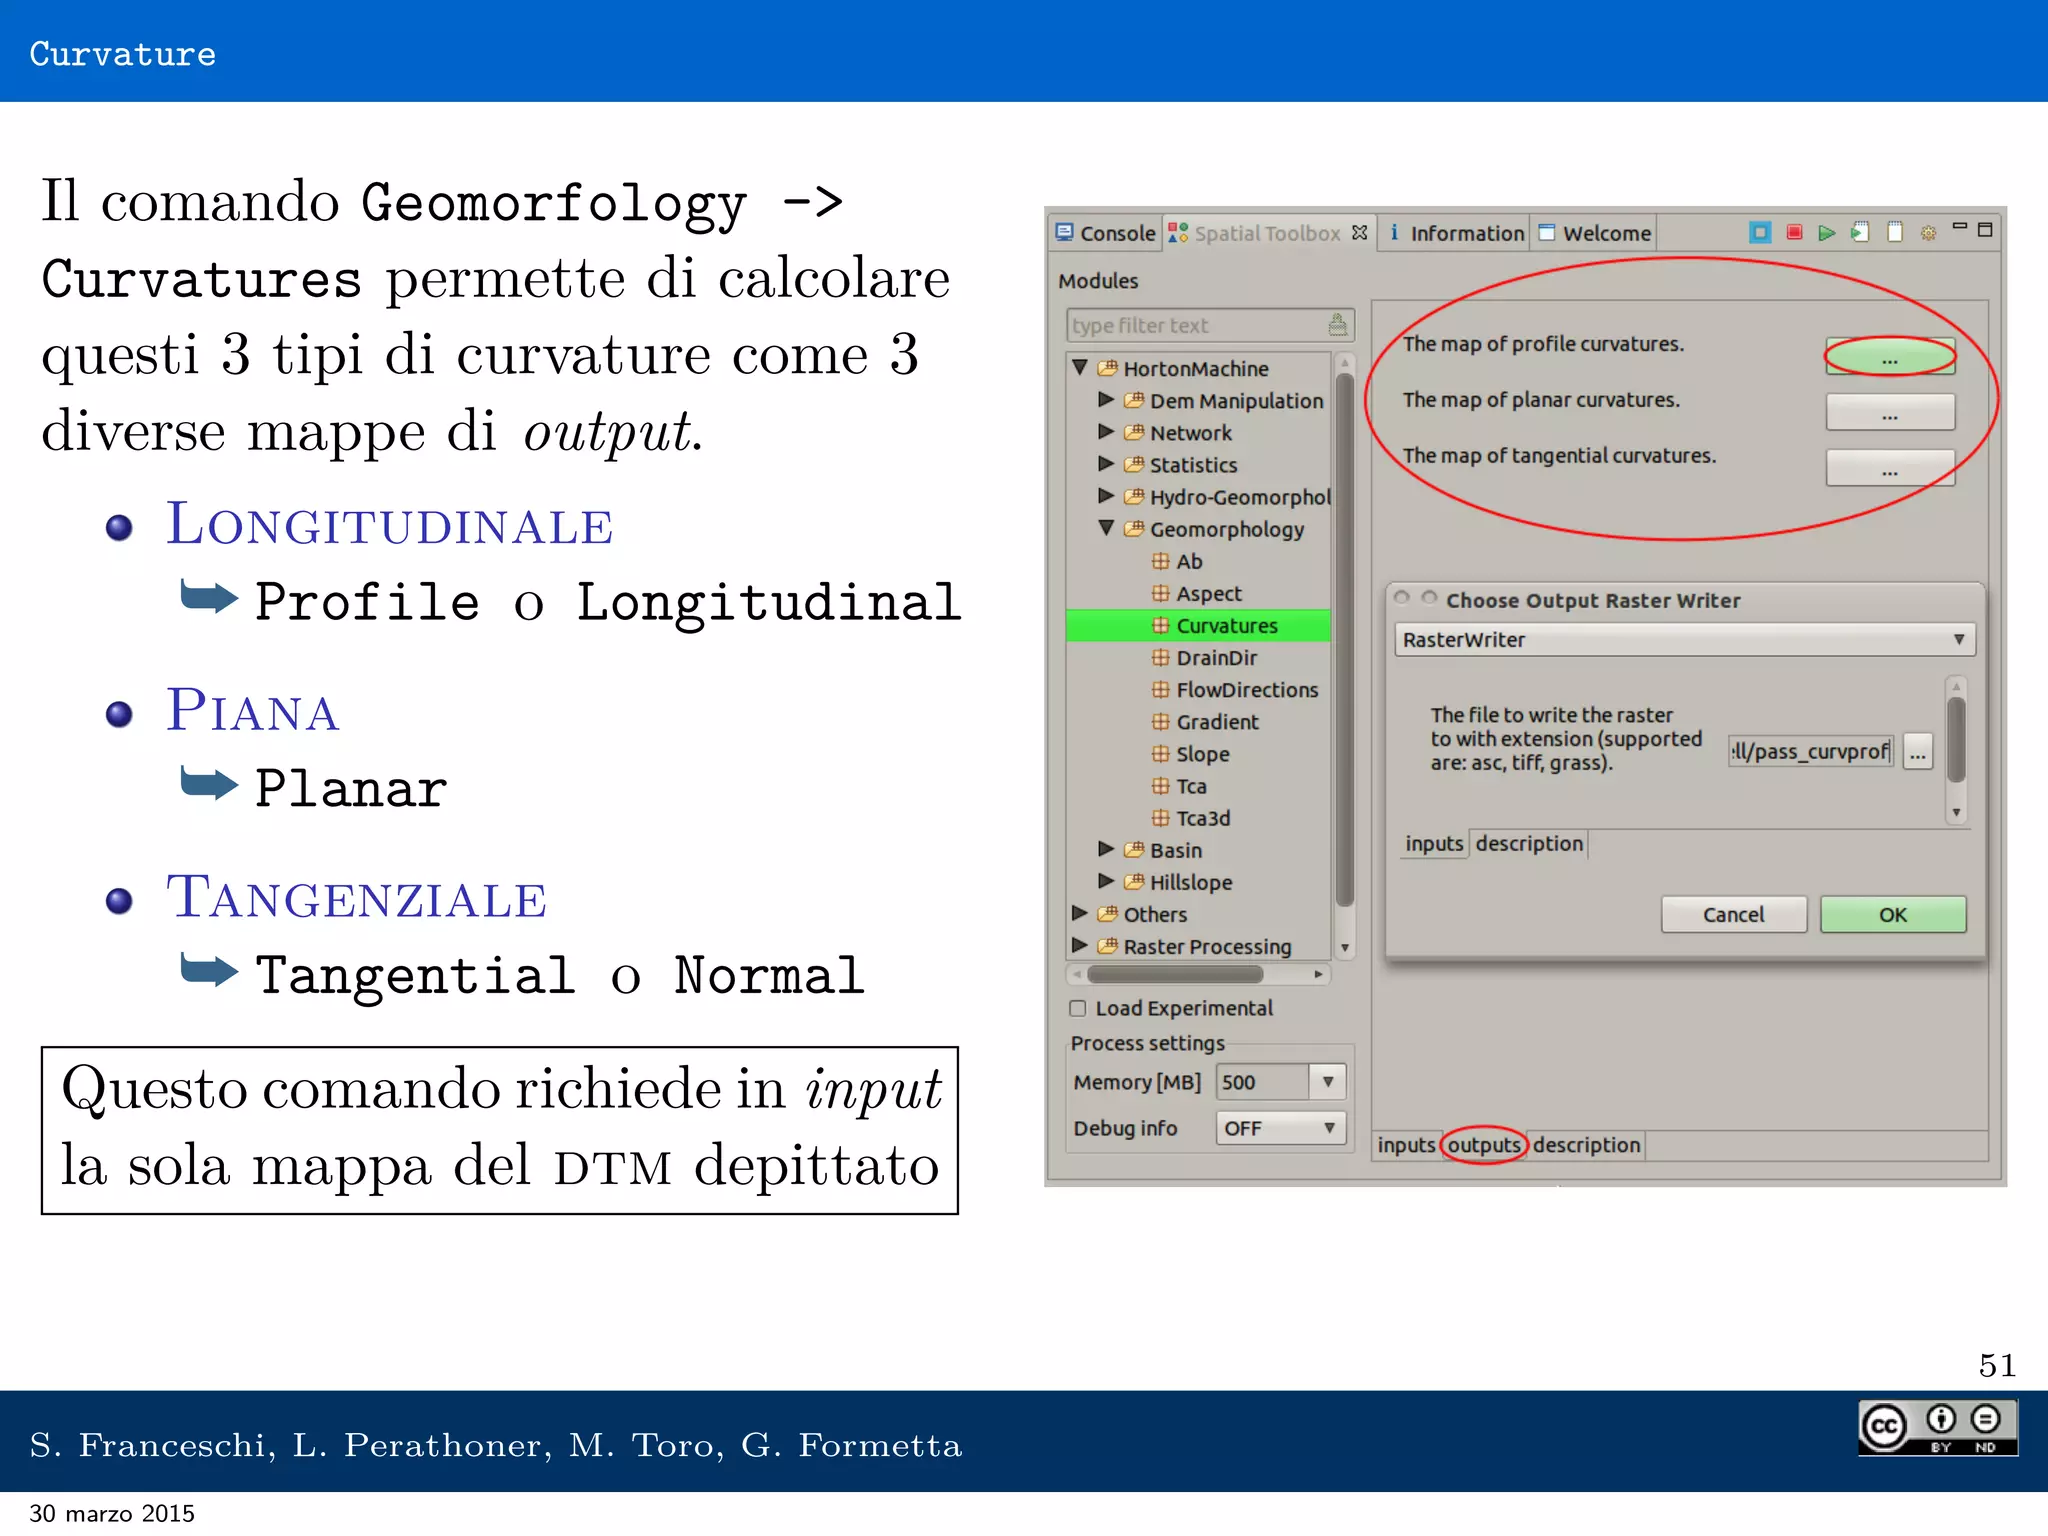
Task: Run module with green play icon
Action: pos(1827,232)
